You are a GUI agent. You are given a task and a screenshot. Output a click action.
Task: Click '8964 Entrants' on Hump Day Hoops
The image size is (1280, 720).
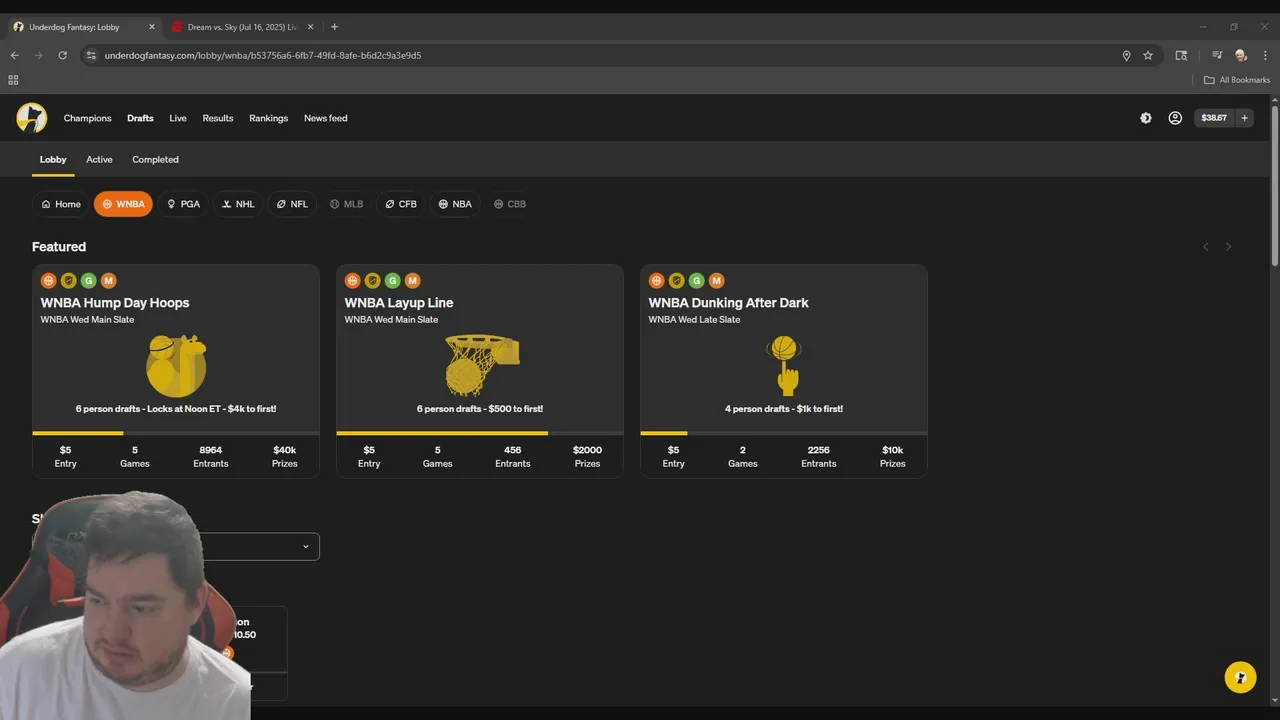pos(210,456)
